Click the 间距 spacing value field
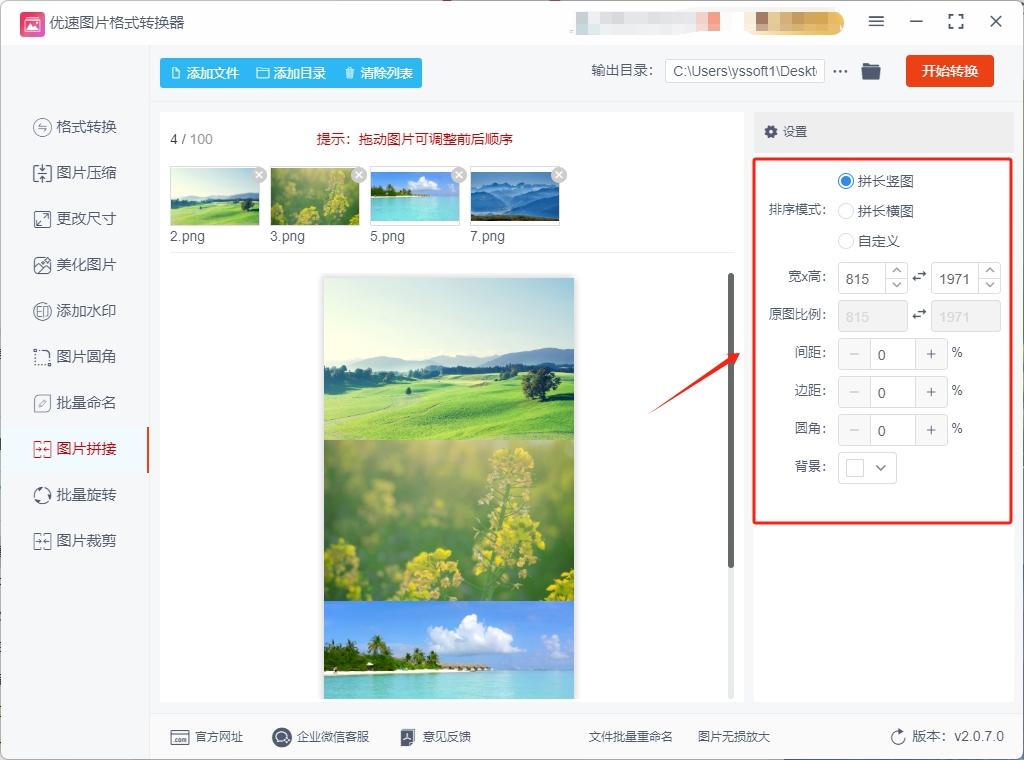Viewport: 1024px width, 760px height. (893, 354)
